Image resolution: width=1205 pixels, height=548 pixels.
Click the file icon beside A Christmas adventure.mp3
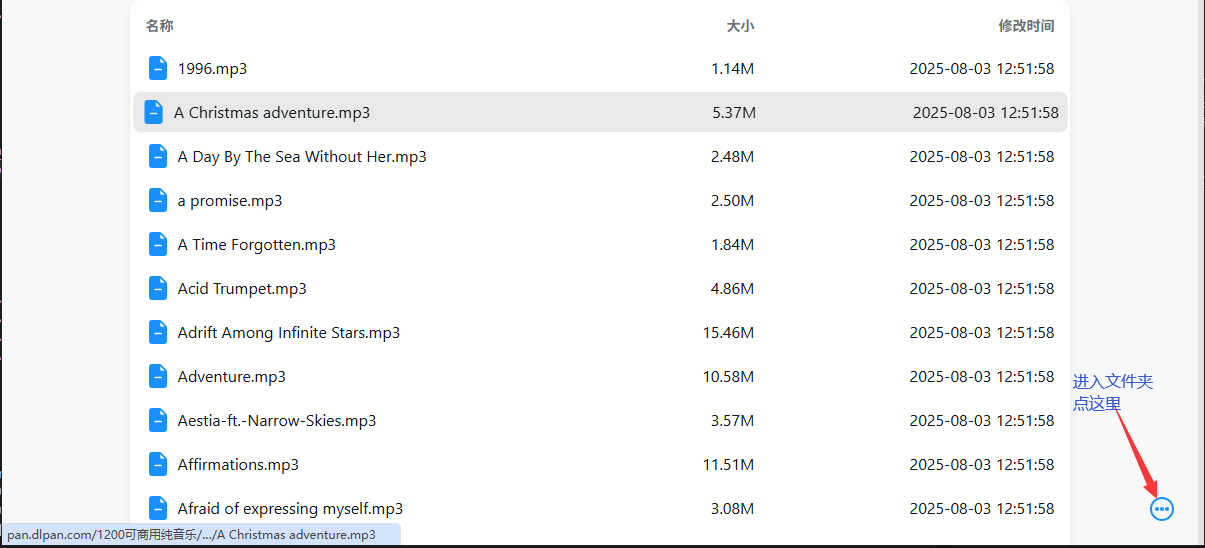pos(153,112)
